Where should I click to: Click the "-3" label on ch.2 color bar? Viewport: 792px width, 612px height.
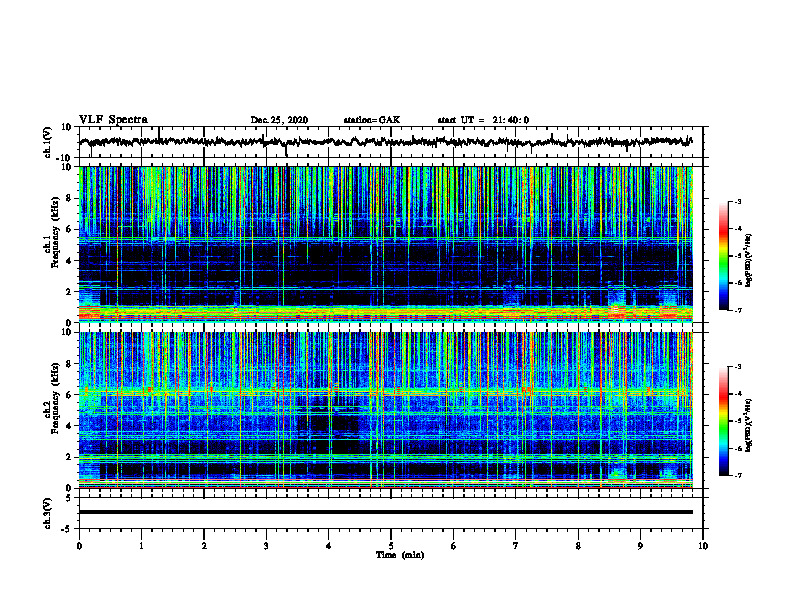[737, 367]
